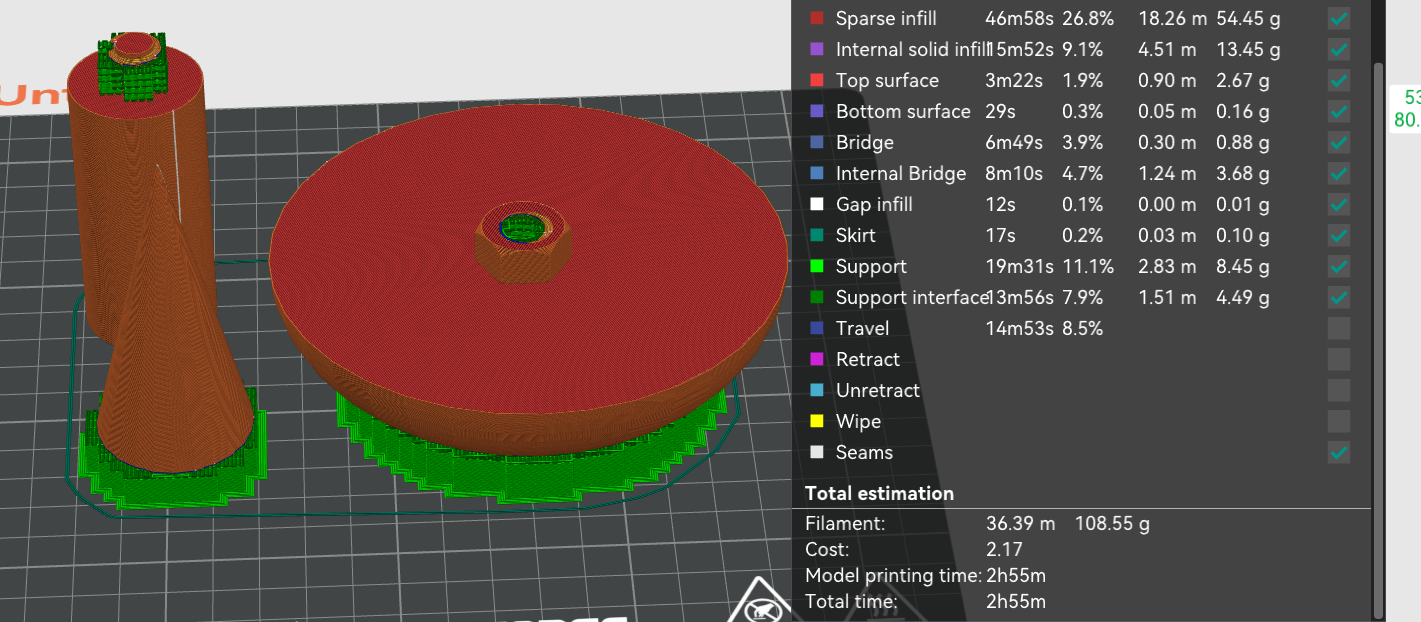Toggle the Top surface checkbox

[x=1339, y=80]
